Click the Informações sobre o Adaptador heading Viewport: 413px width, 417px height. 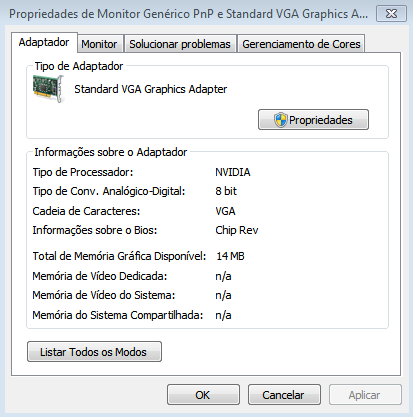click(111, 152)
